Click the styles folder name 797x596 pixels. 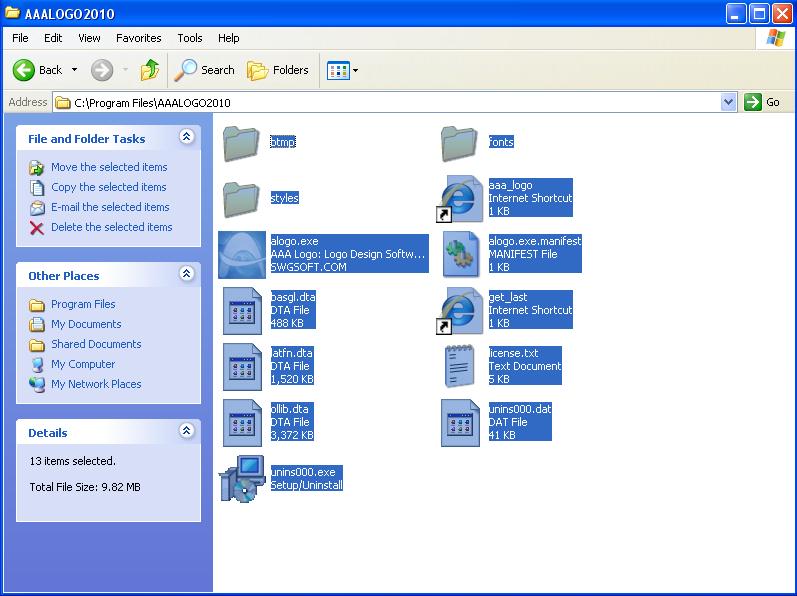pyautogui.click(x=285, y=198)
